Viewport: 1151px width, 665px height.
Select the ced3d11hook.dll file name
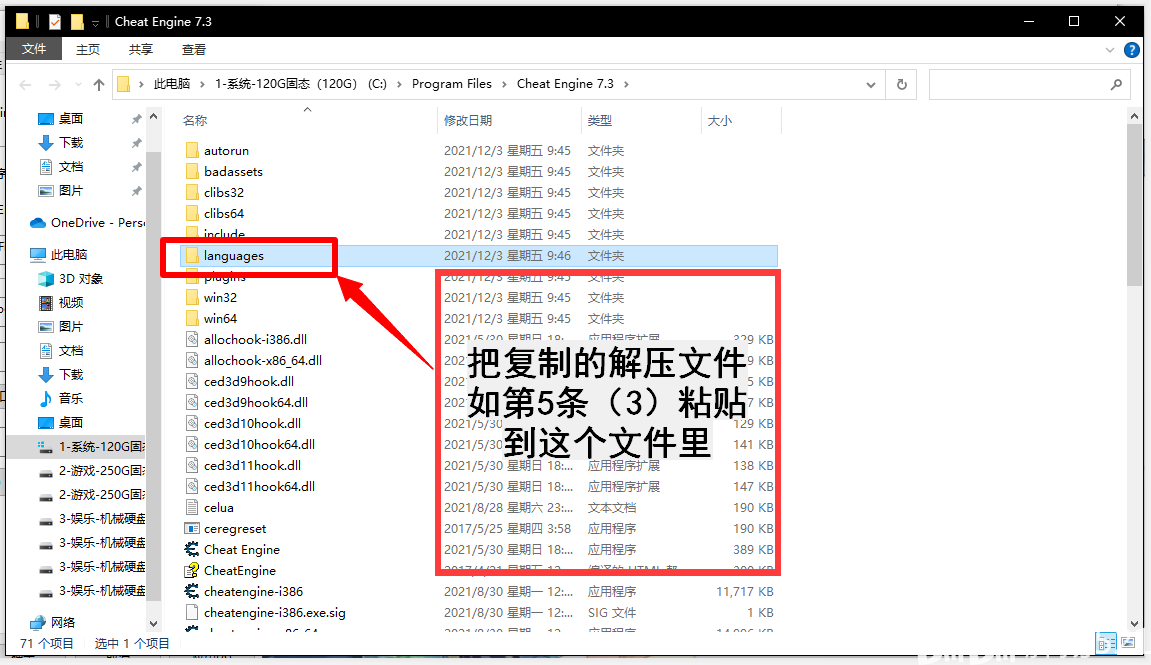[x=253, y=465]
